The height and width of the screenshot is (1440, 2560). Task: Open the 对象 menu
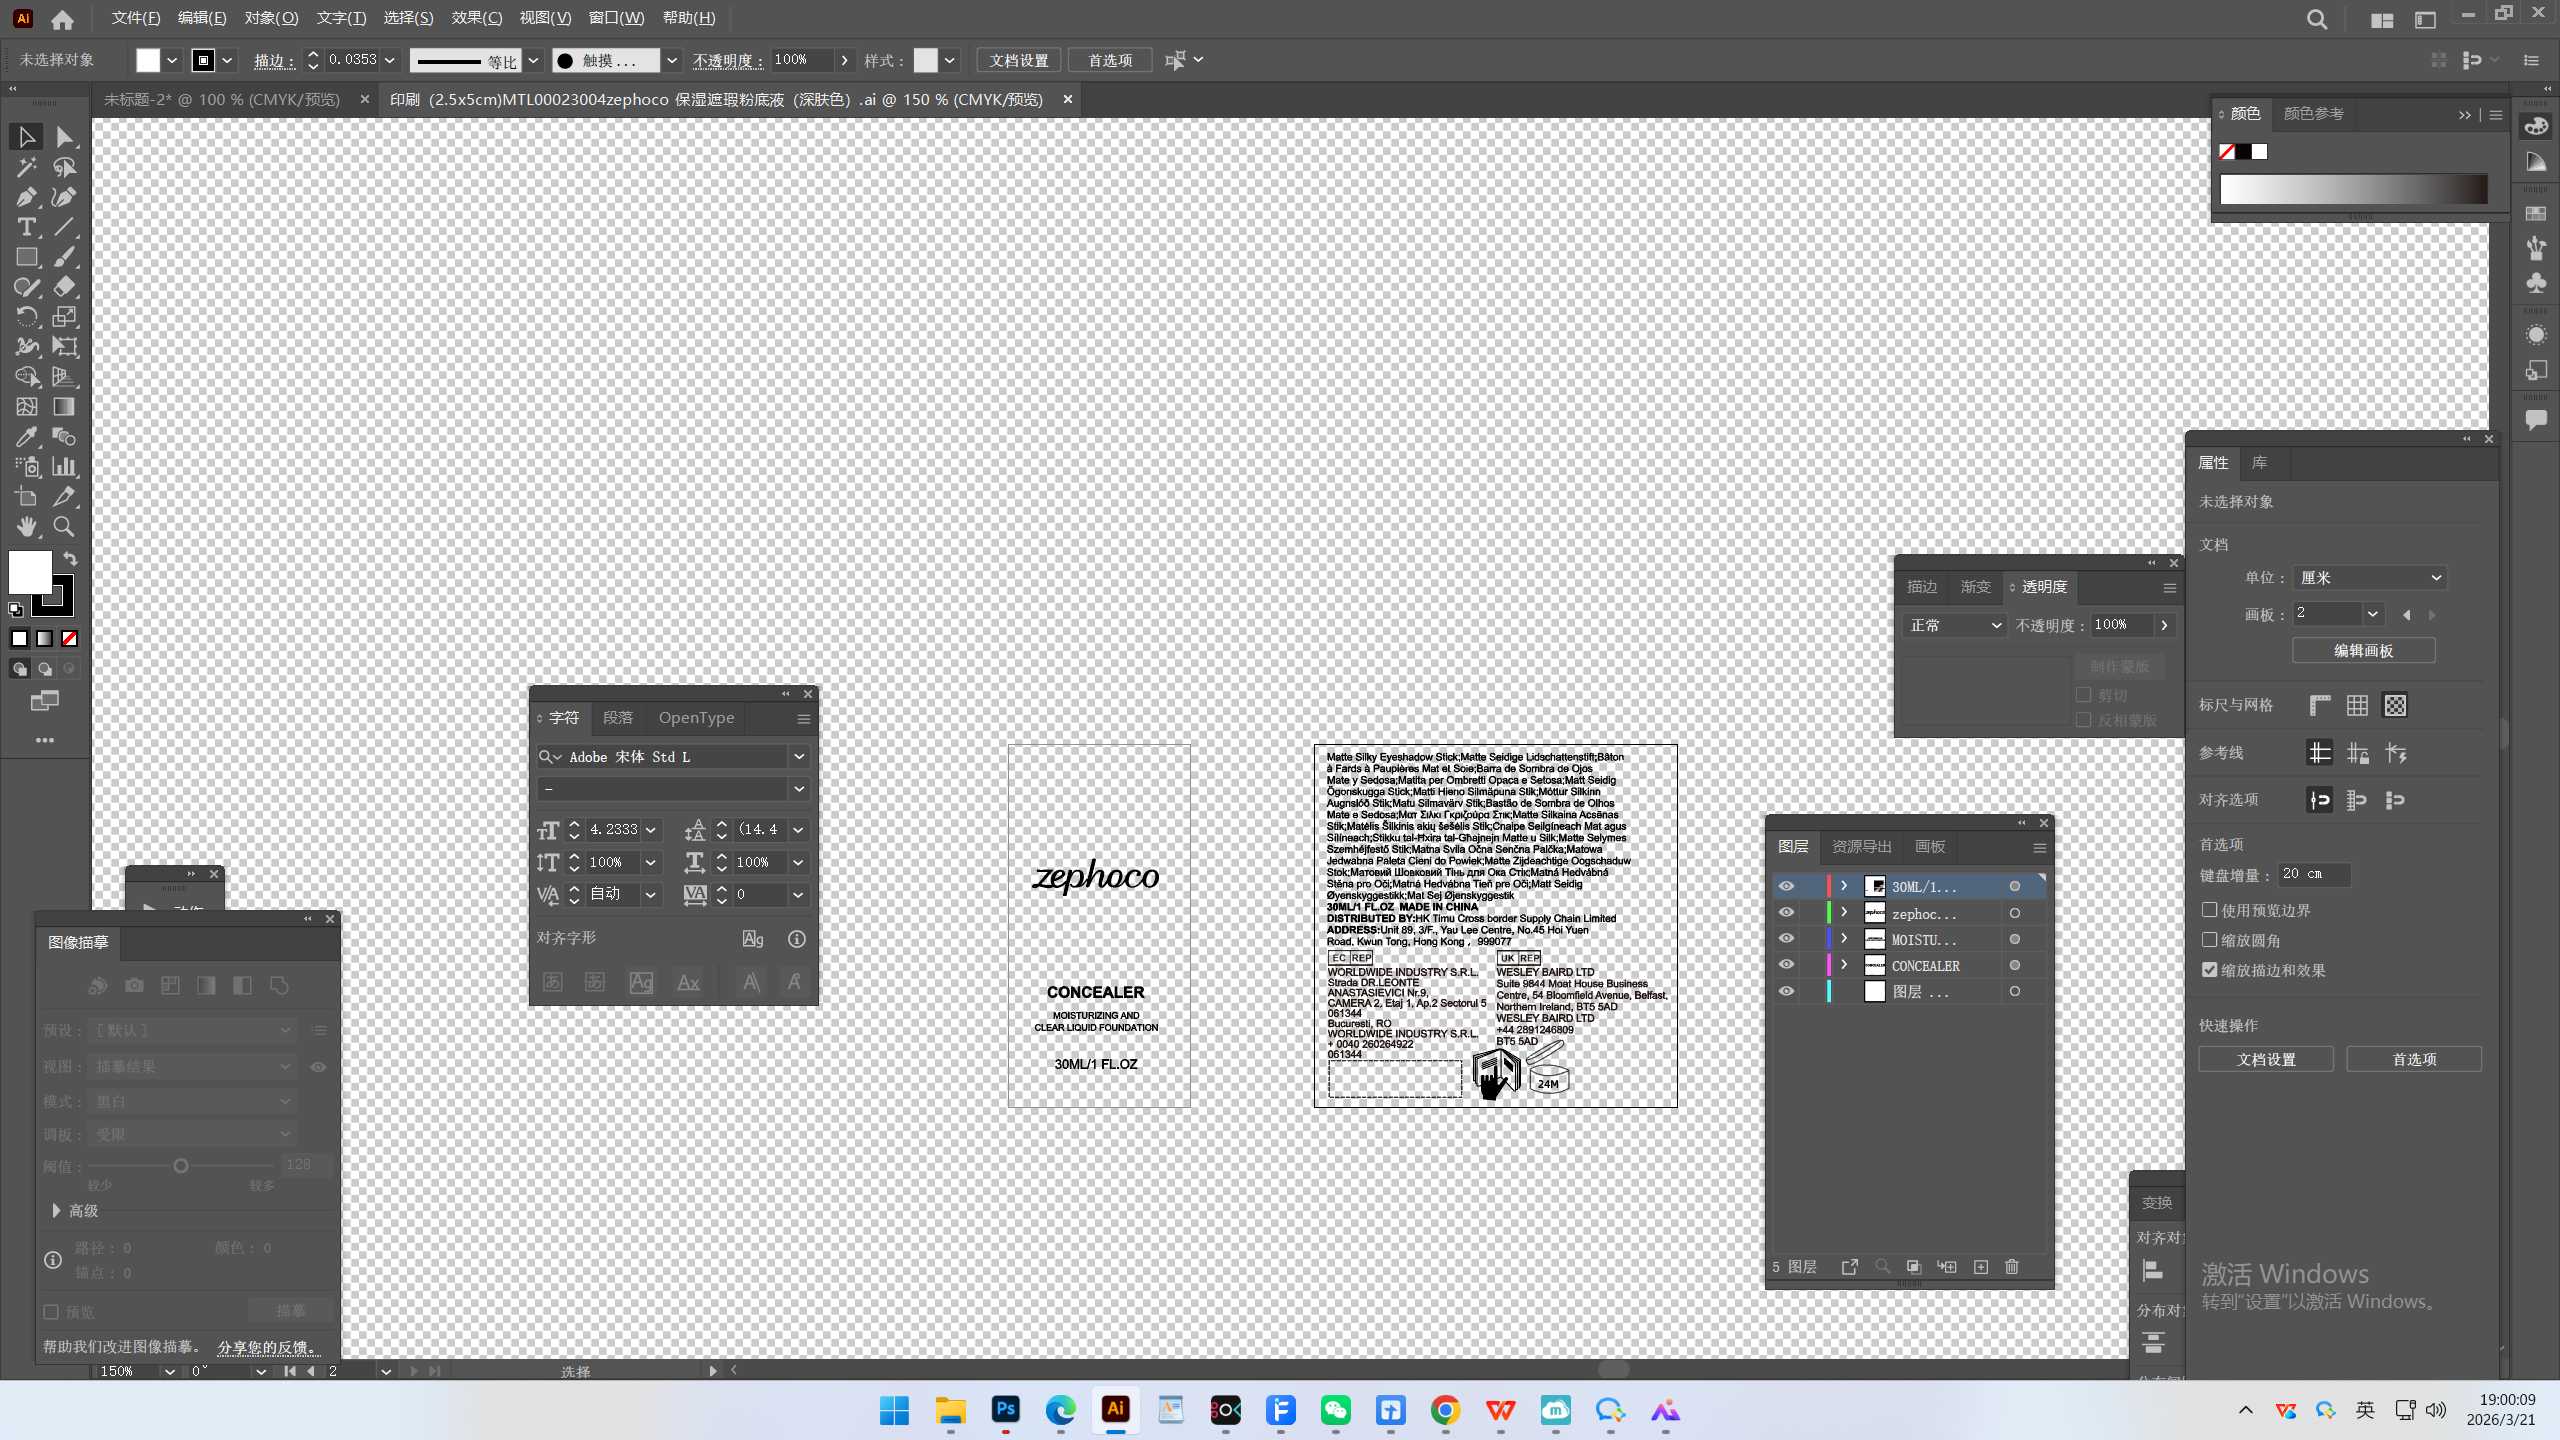(271, 18)
